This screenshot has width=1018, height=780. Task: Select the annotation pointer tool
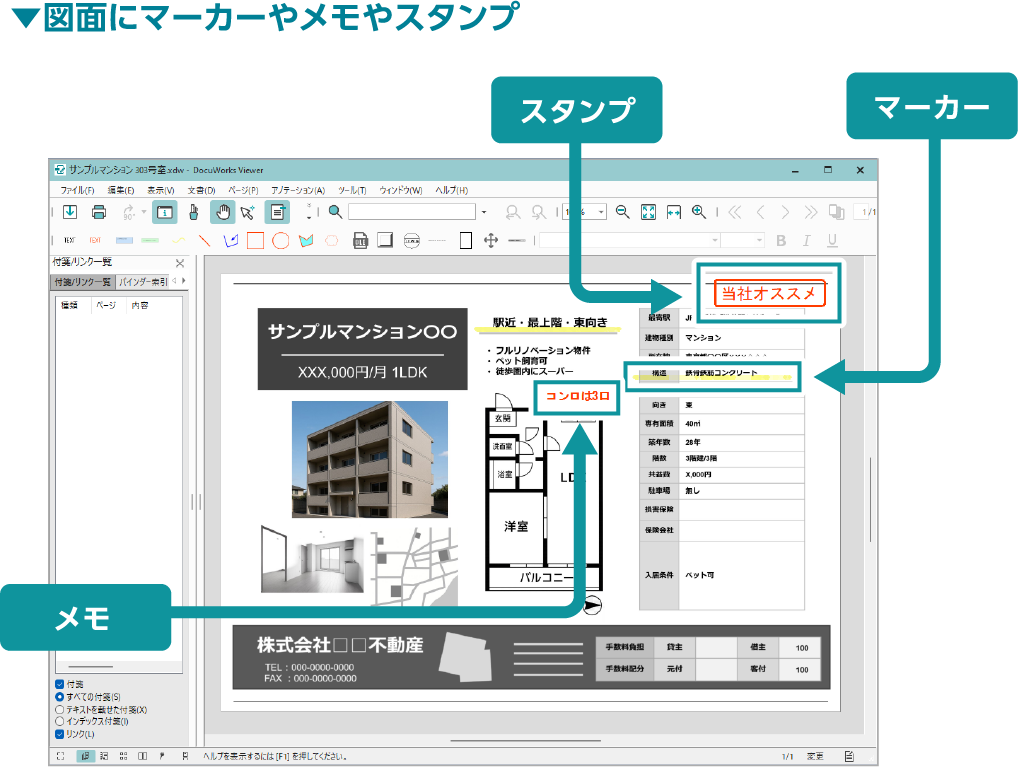click(247, 212)
